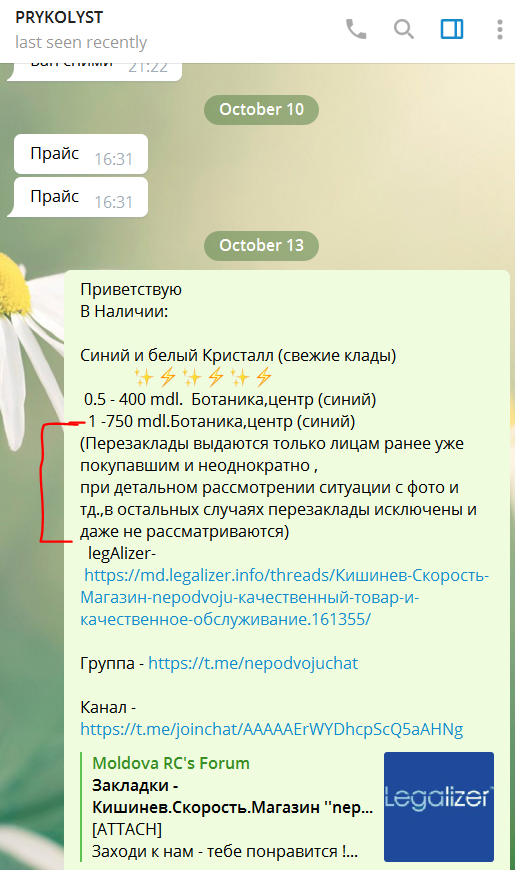
Task: Open the Legalizer preview thumbnail
Action: pyautogui.click(x=438, y=806)
